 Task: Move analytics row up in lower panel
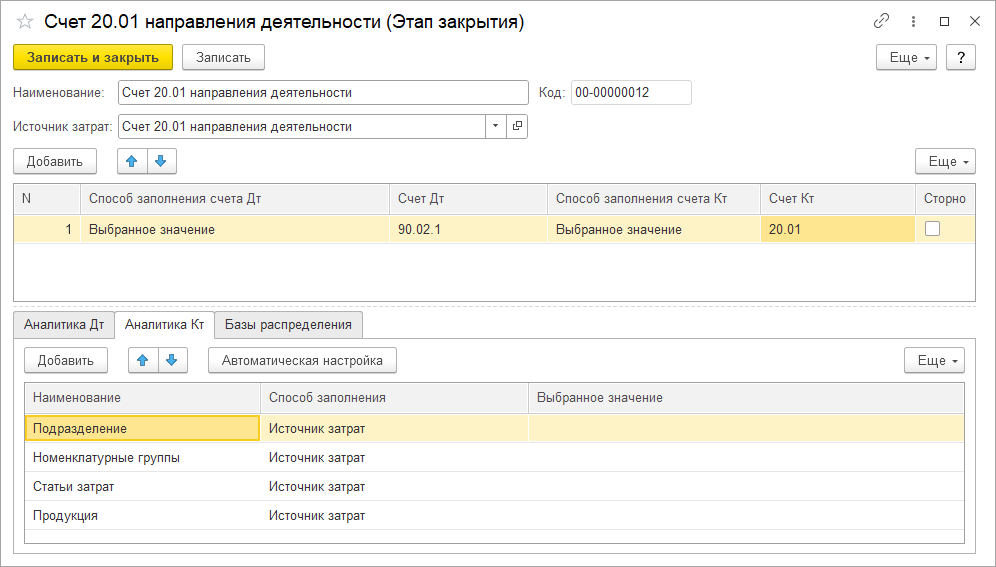pos(143,361)
